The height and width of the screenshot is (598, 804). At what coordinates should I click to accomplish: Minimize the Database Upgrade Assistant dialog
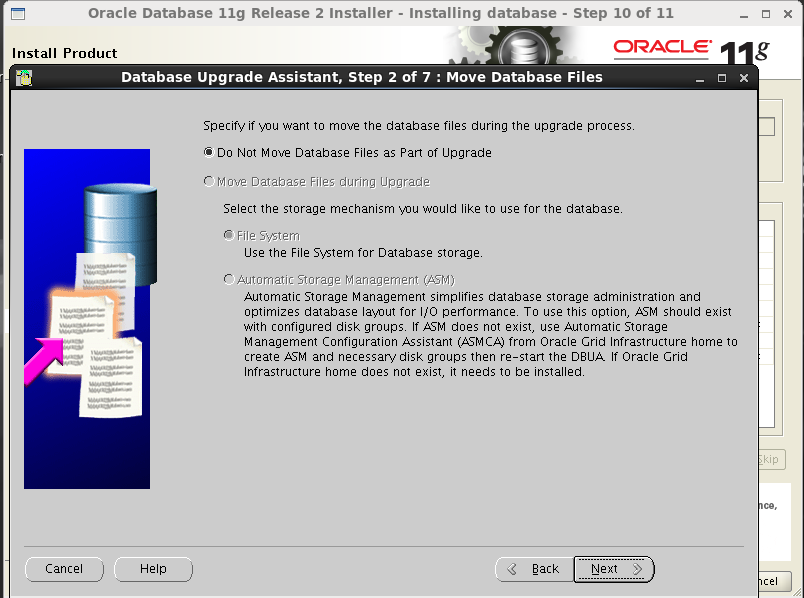tap(700, 78)
